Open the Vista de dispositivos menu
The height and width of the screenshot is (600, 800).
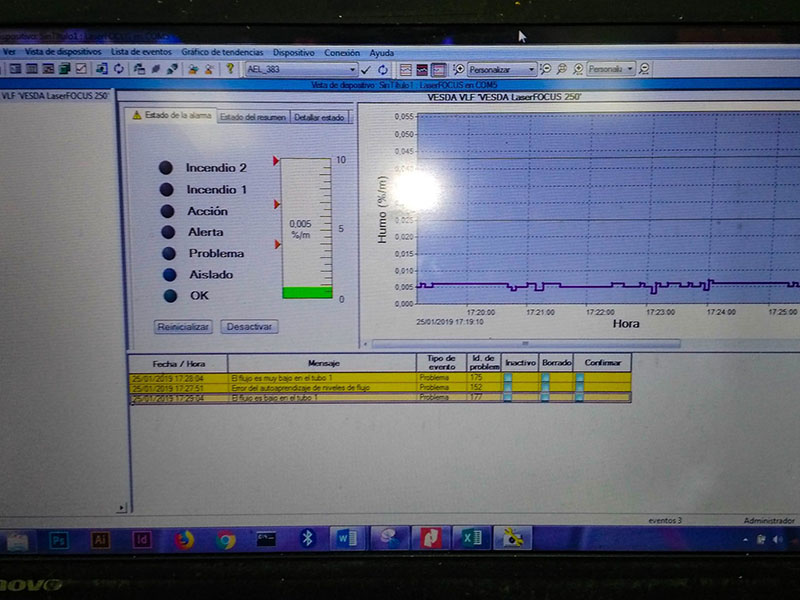coord(63,52)
